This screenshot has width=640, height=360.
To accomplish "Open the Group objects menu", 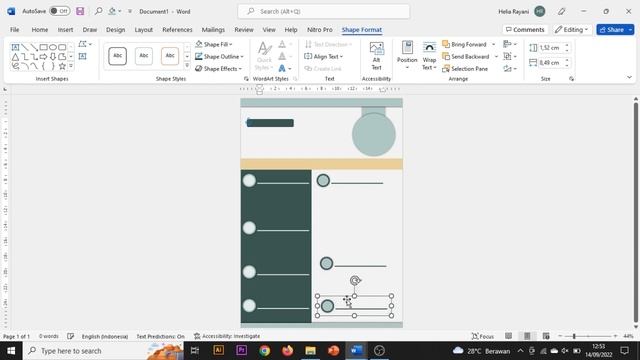I will tap(510, 56).
